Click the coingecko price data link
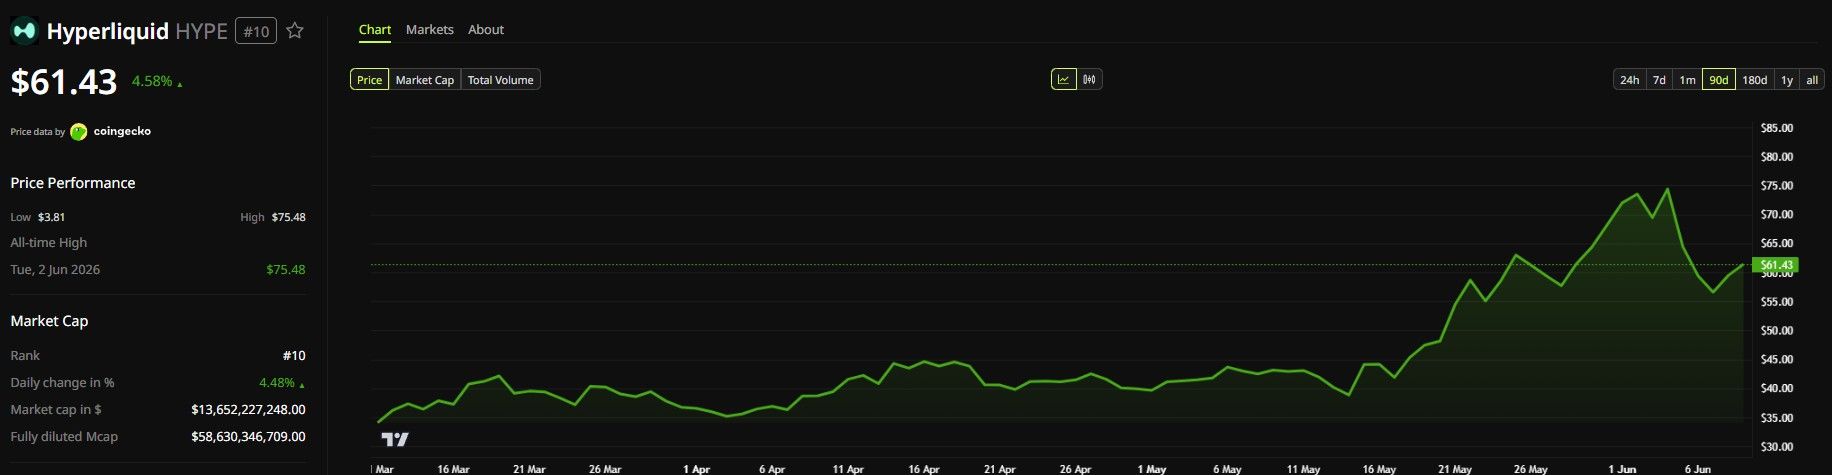This screenshot has width=1832, height=475. [122, 132]
